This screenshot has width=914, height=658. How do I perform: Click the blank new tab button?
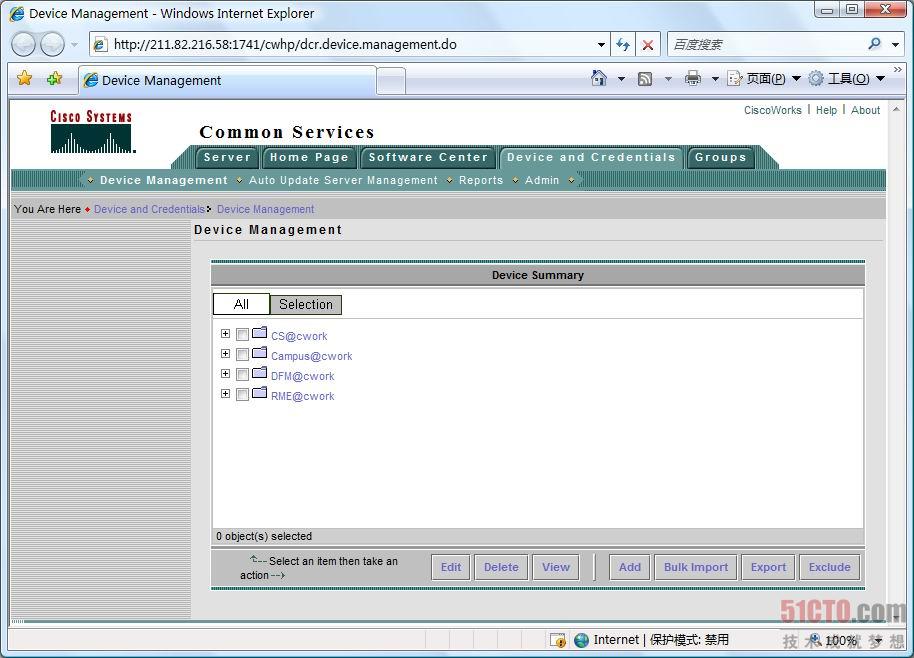391,80
